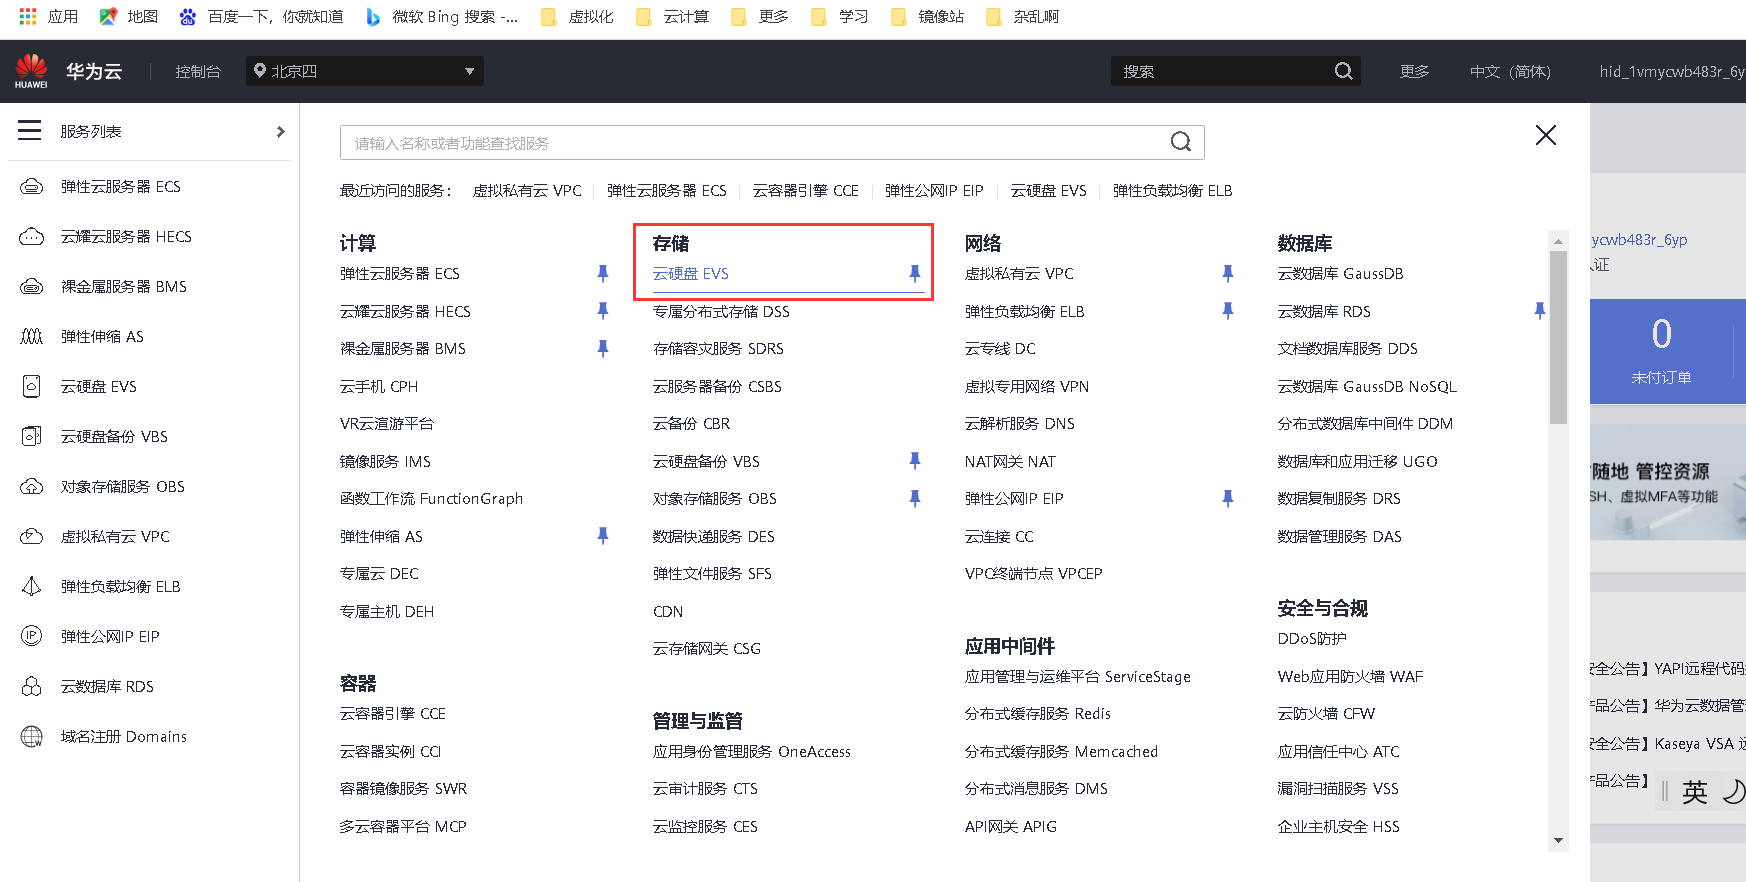Open the hamburger service list icon
The width and height of the screenshot is (1746, 882).
tap(30, 131)
